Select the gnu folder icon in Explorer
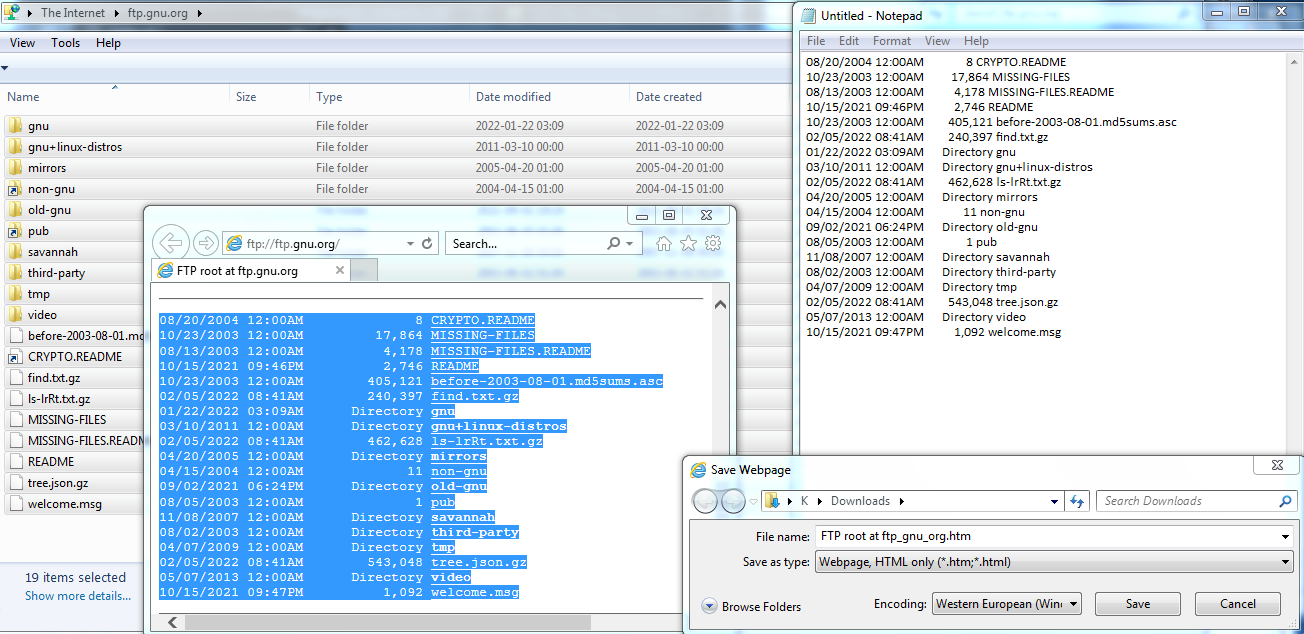Viewport: 1304px width, 634px height. (14, 126)
